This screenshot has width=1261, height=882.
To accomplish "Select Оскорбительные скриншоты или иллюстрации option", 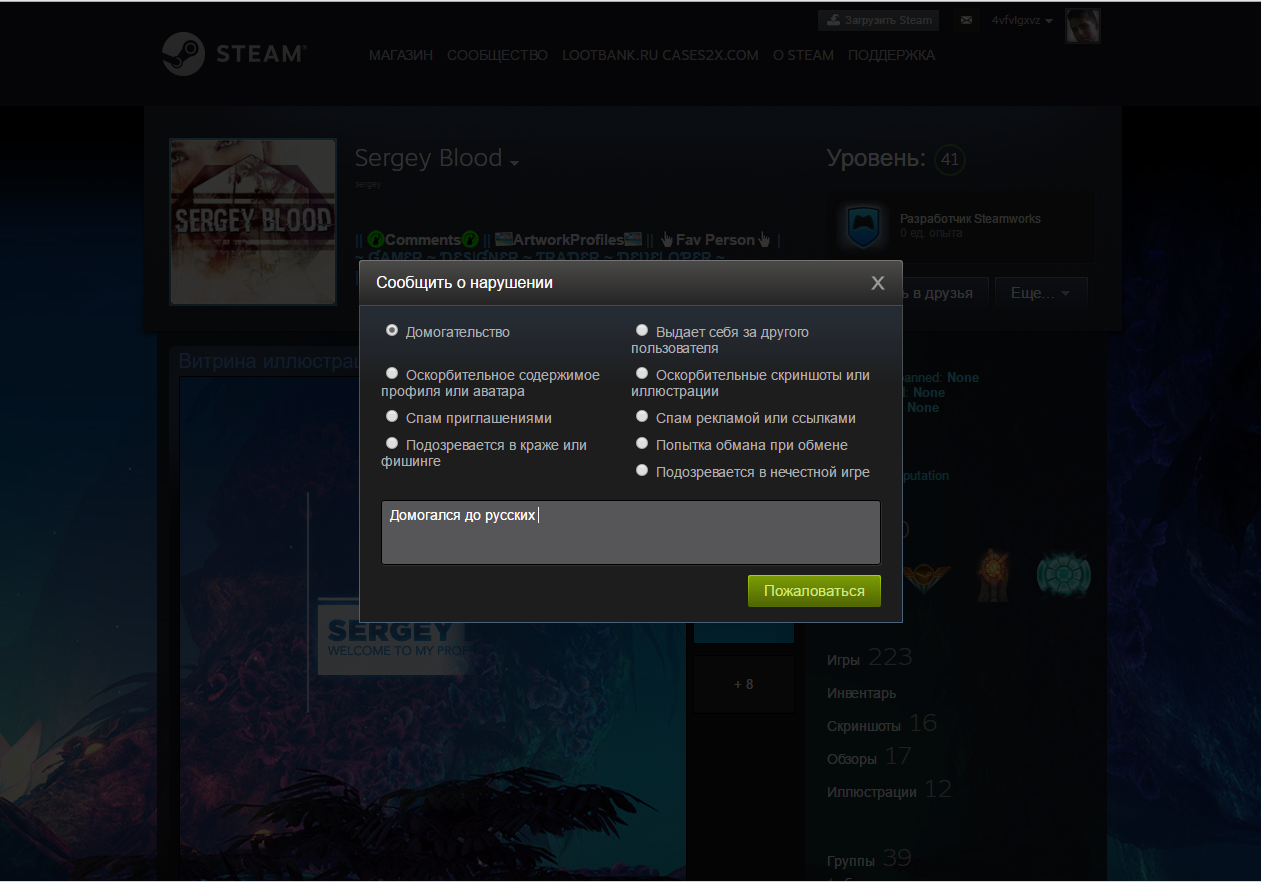I will 642,373.
